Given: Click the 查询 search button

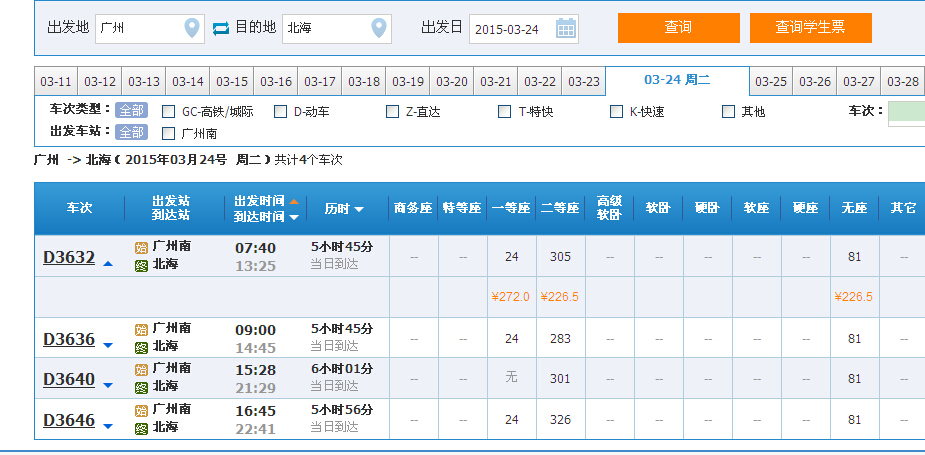Looking at the screenshot, I should pyautogui.click(x=678, y=28).
